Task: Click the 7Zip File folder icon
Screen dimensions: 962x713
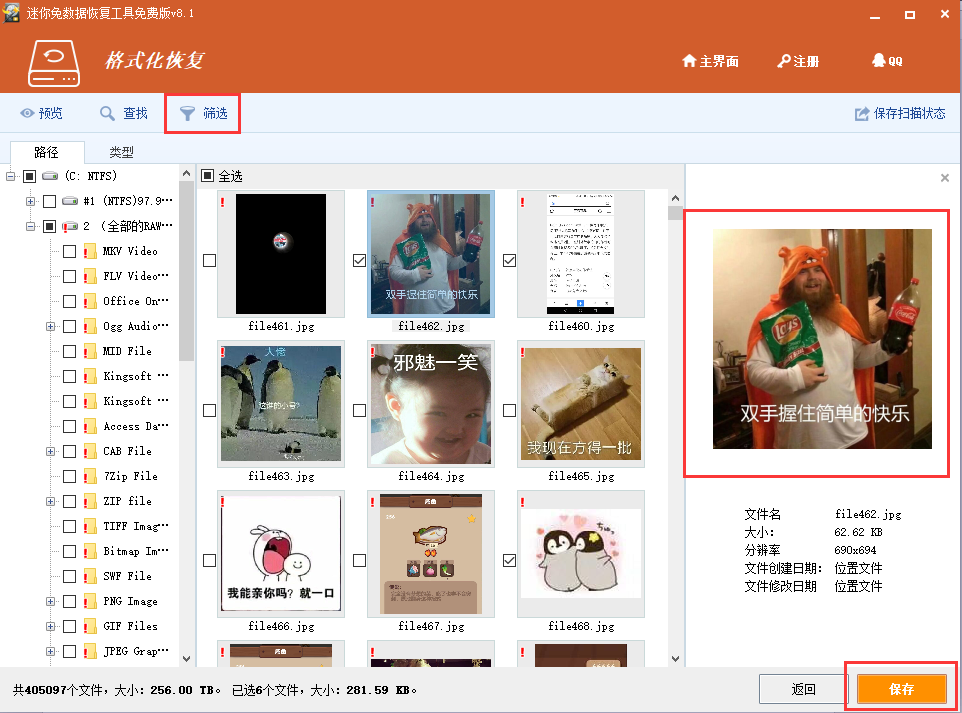Action: [90, 477]
